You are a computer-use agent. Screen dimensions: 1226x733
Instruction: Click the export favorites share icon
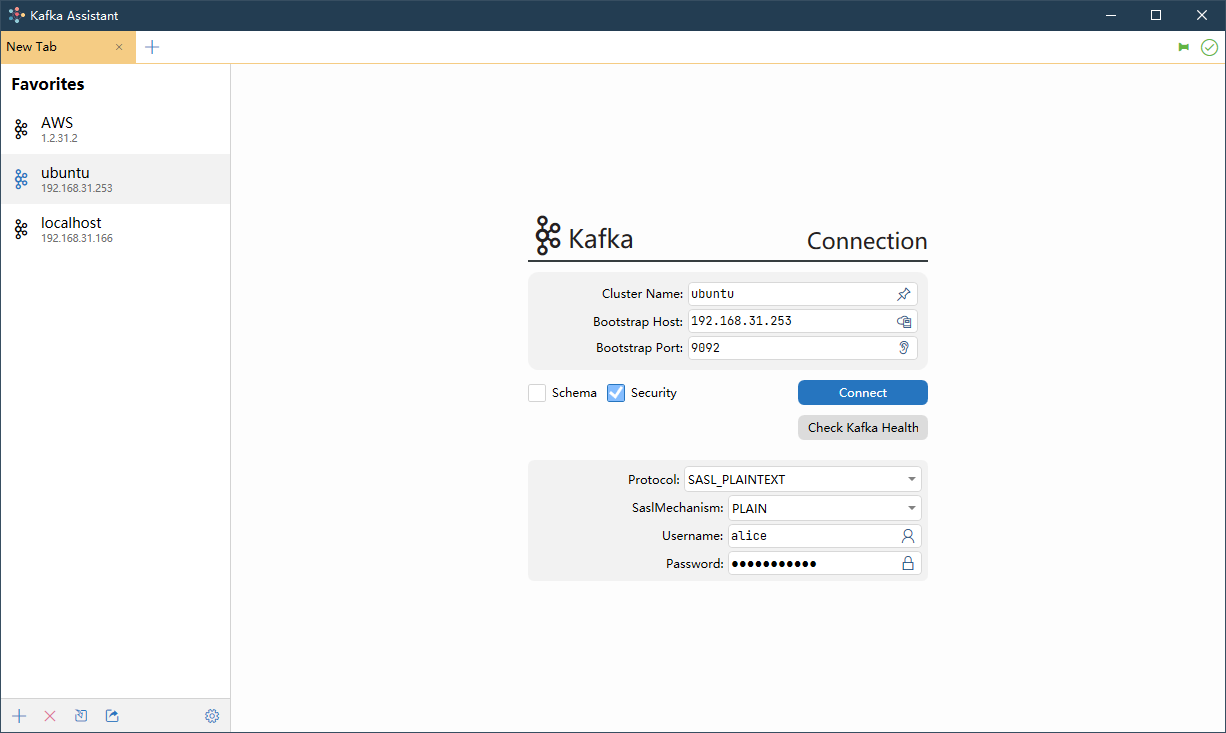(x=112, y=716)
